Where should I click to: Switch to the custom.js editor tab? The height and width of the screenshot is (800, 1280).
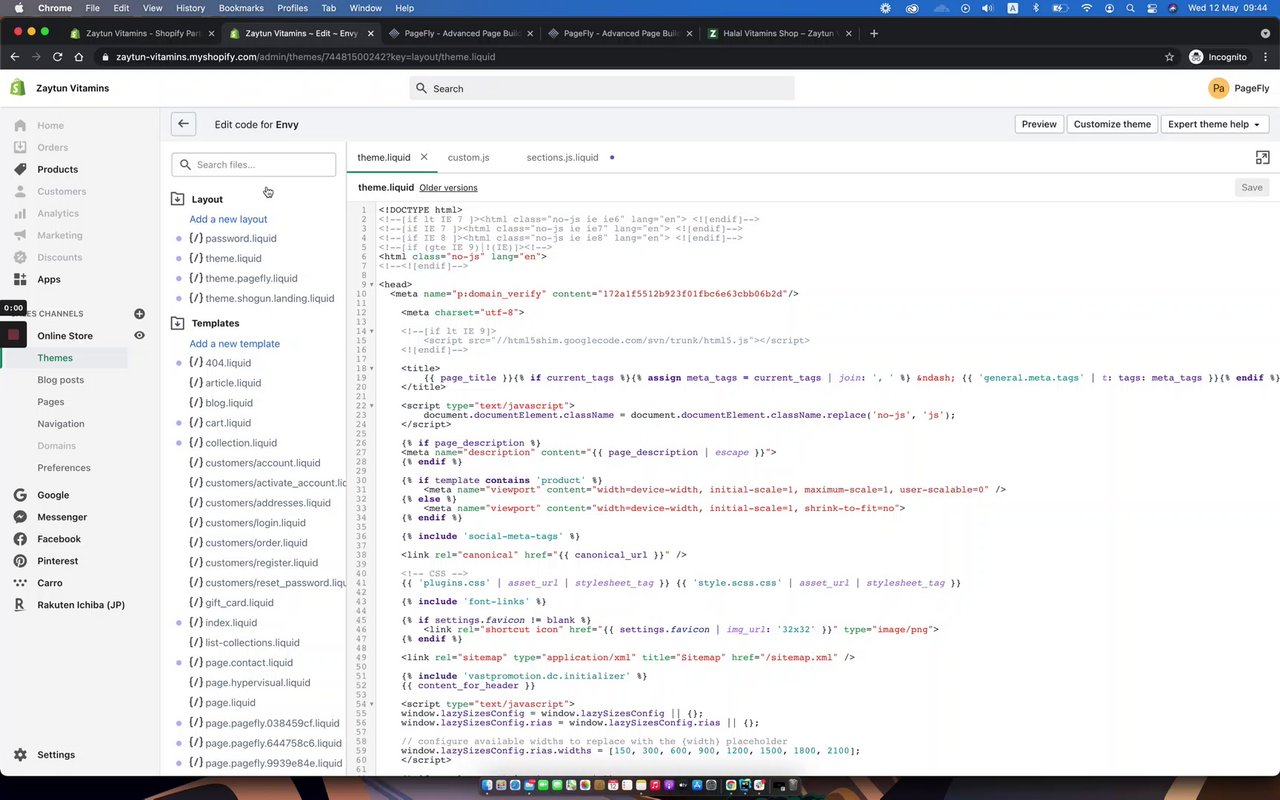(468, 157)
